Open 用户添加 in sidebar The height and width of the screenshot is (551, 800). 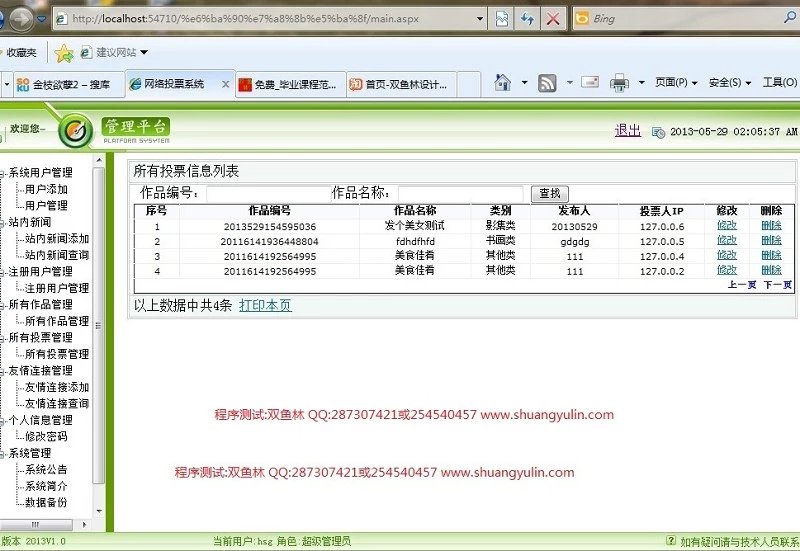click(x=46, y=189)
